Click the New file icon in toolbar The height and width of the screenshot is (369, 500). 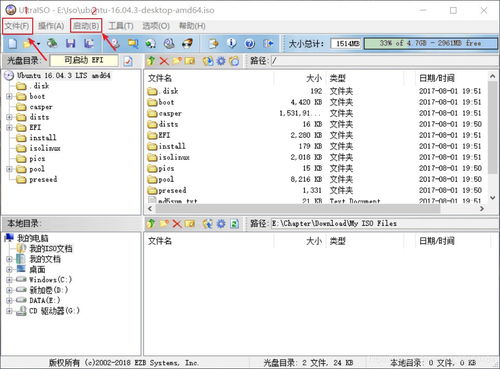pos(12,43)
